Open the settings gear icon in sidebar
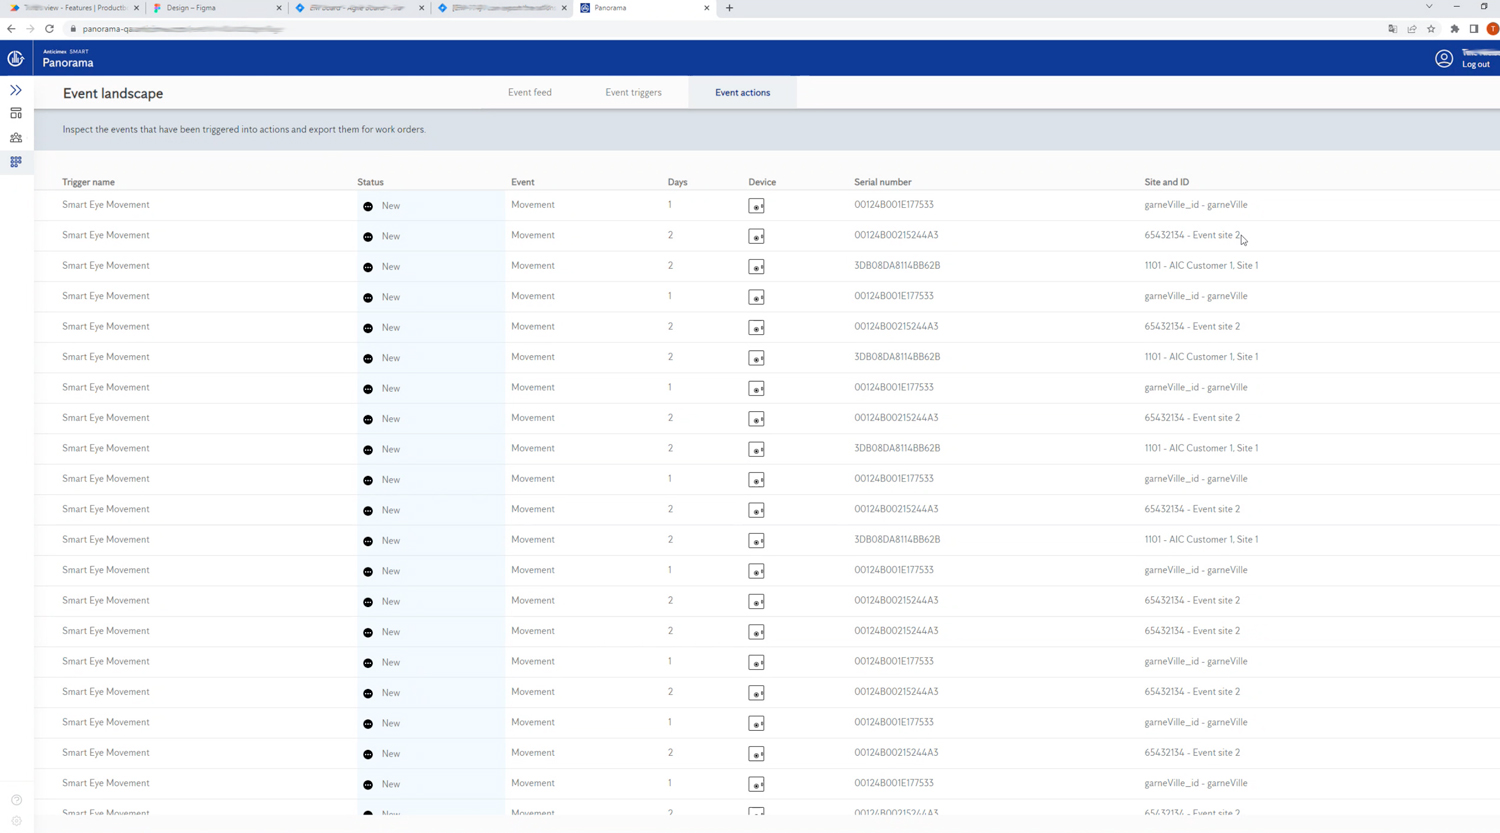Viewport: 1500px width, 833px height. (x=16, y=821)
